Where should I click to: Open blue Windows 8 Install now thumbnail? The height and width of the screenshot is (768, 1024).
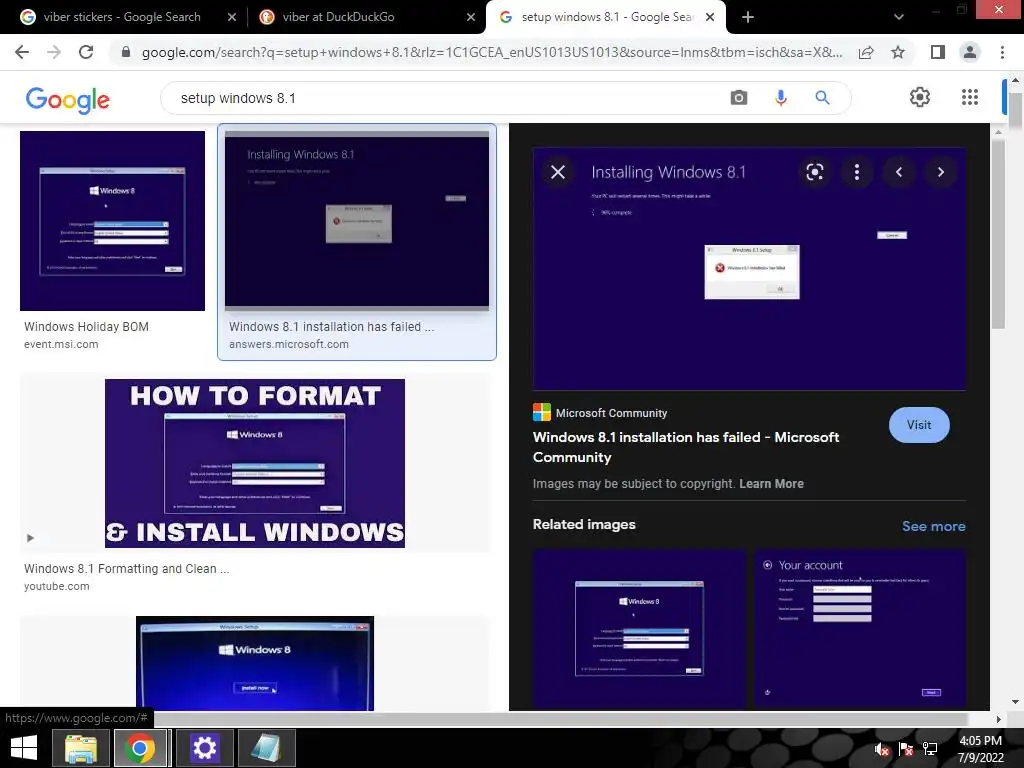(x=255, y=663)
